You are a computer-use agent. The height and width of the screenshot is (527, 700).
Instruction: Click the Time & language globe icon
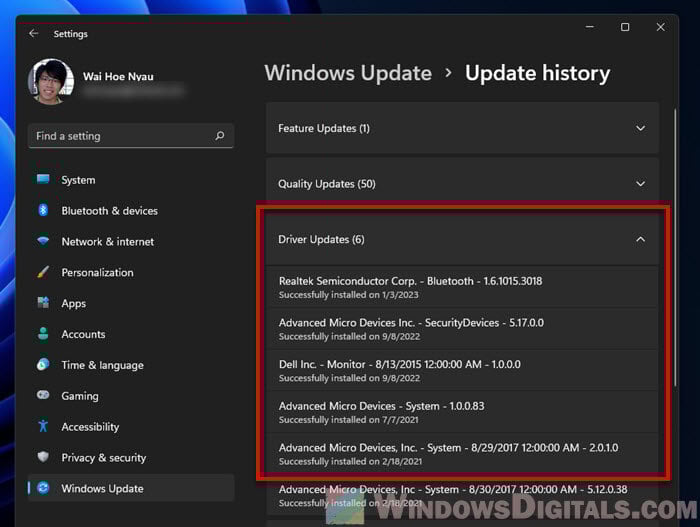(43, 364)
